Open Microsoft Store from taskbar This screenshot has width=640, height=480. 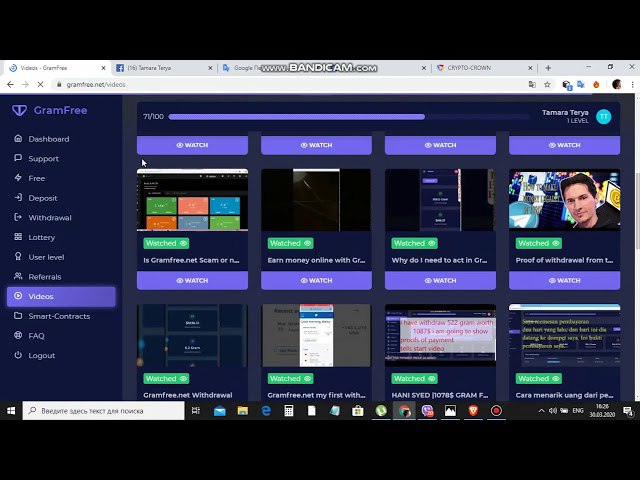tap(358, 411)
